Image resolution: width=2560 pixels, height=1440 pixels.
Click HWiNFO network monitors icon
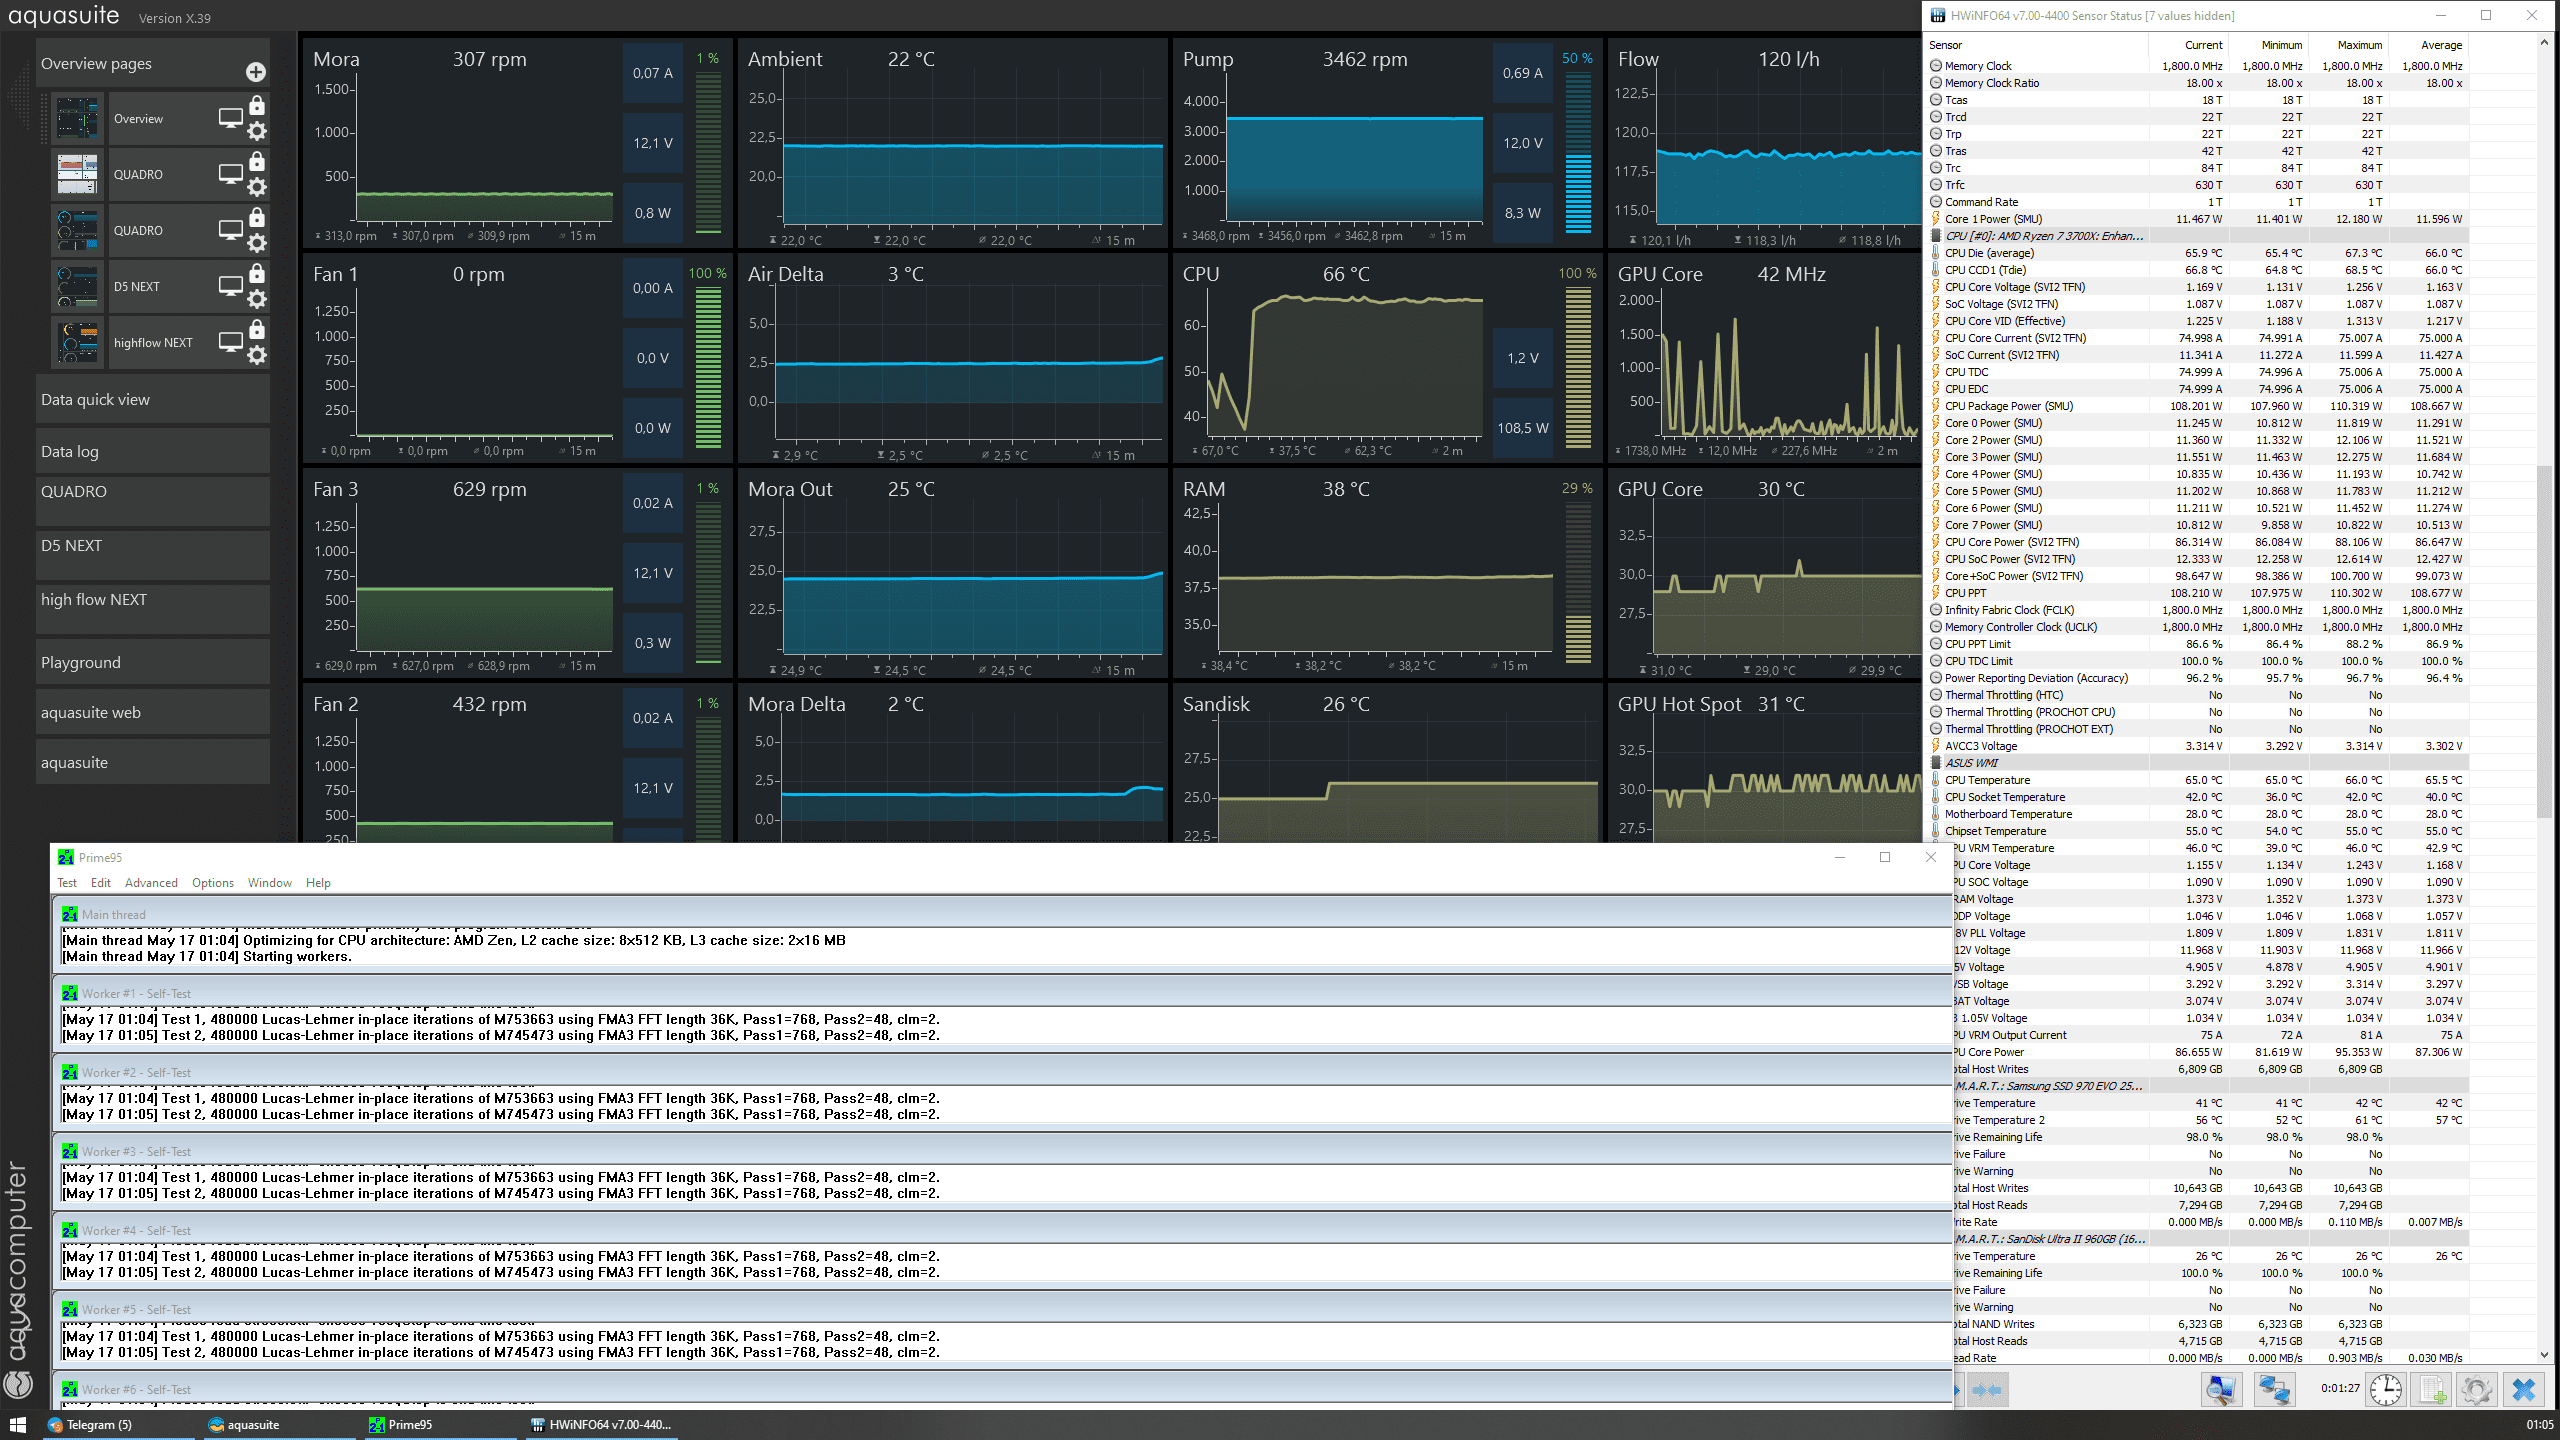pyautogui.click(x=2274, y=1389)
